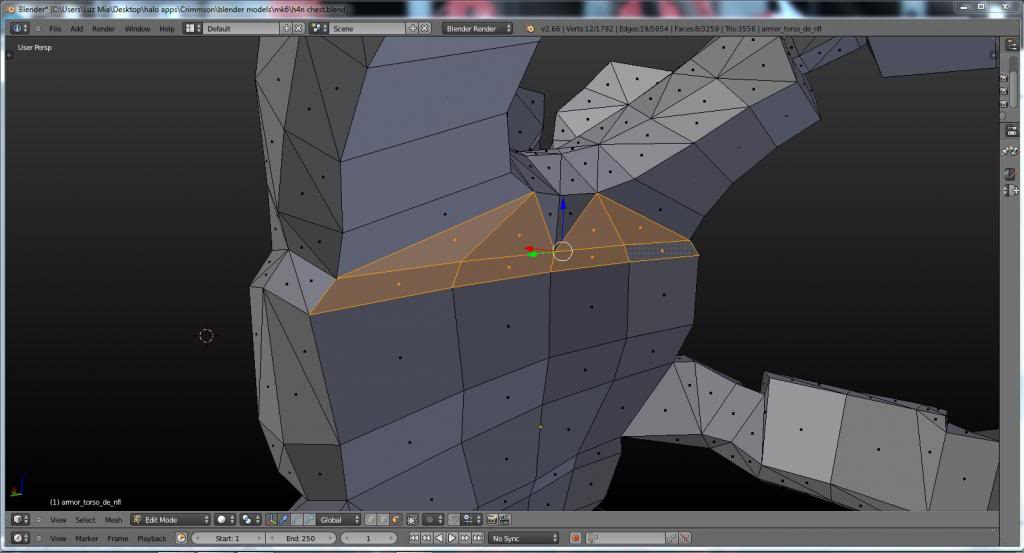The width and height of the screenshot is (1024, 553).
Task: Toggle snap during transform magnet
Action: pos(454,520)
